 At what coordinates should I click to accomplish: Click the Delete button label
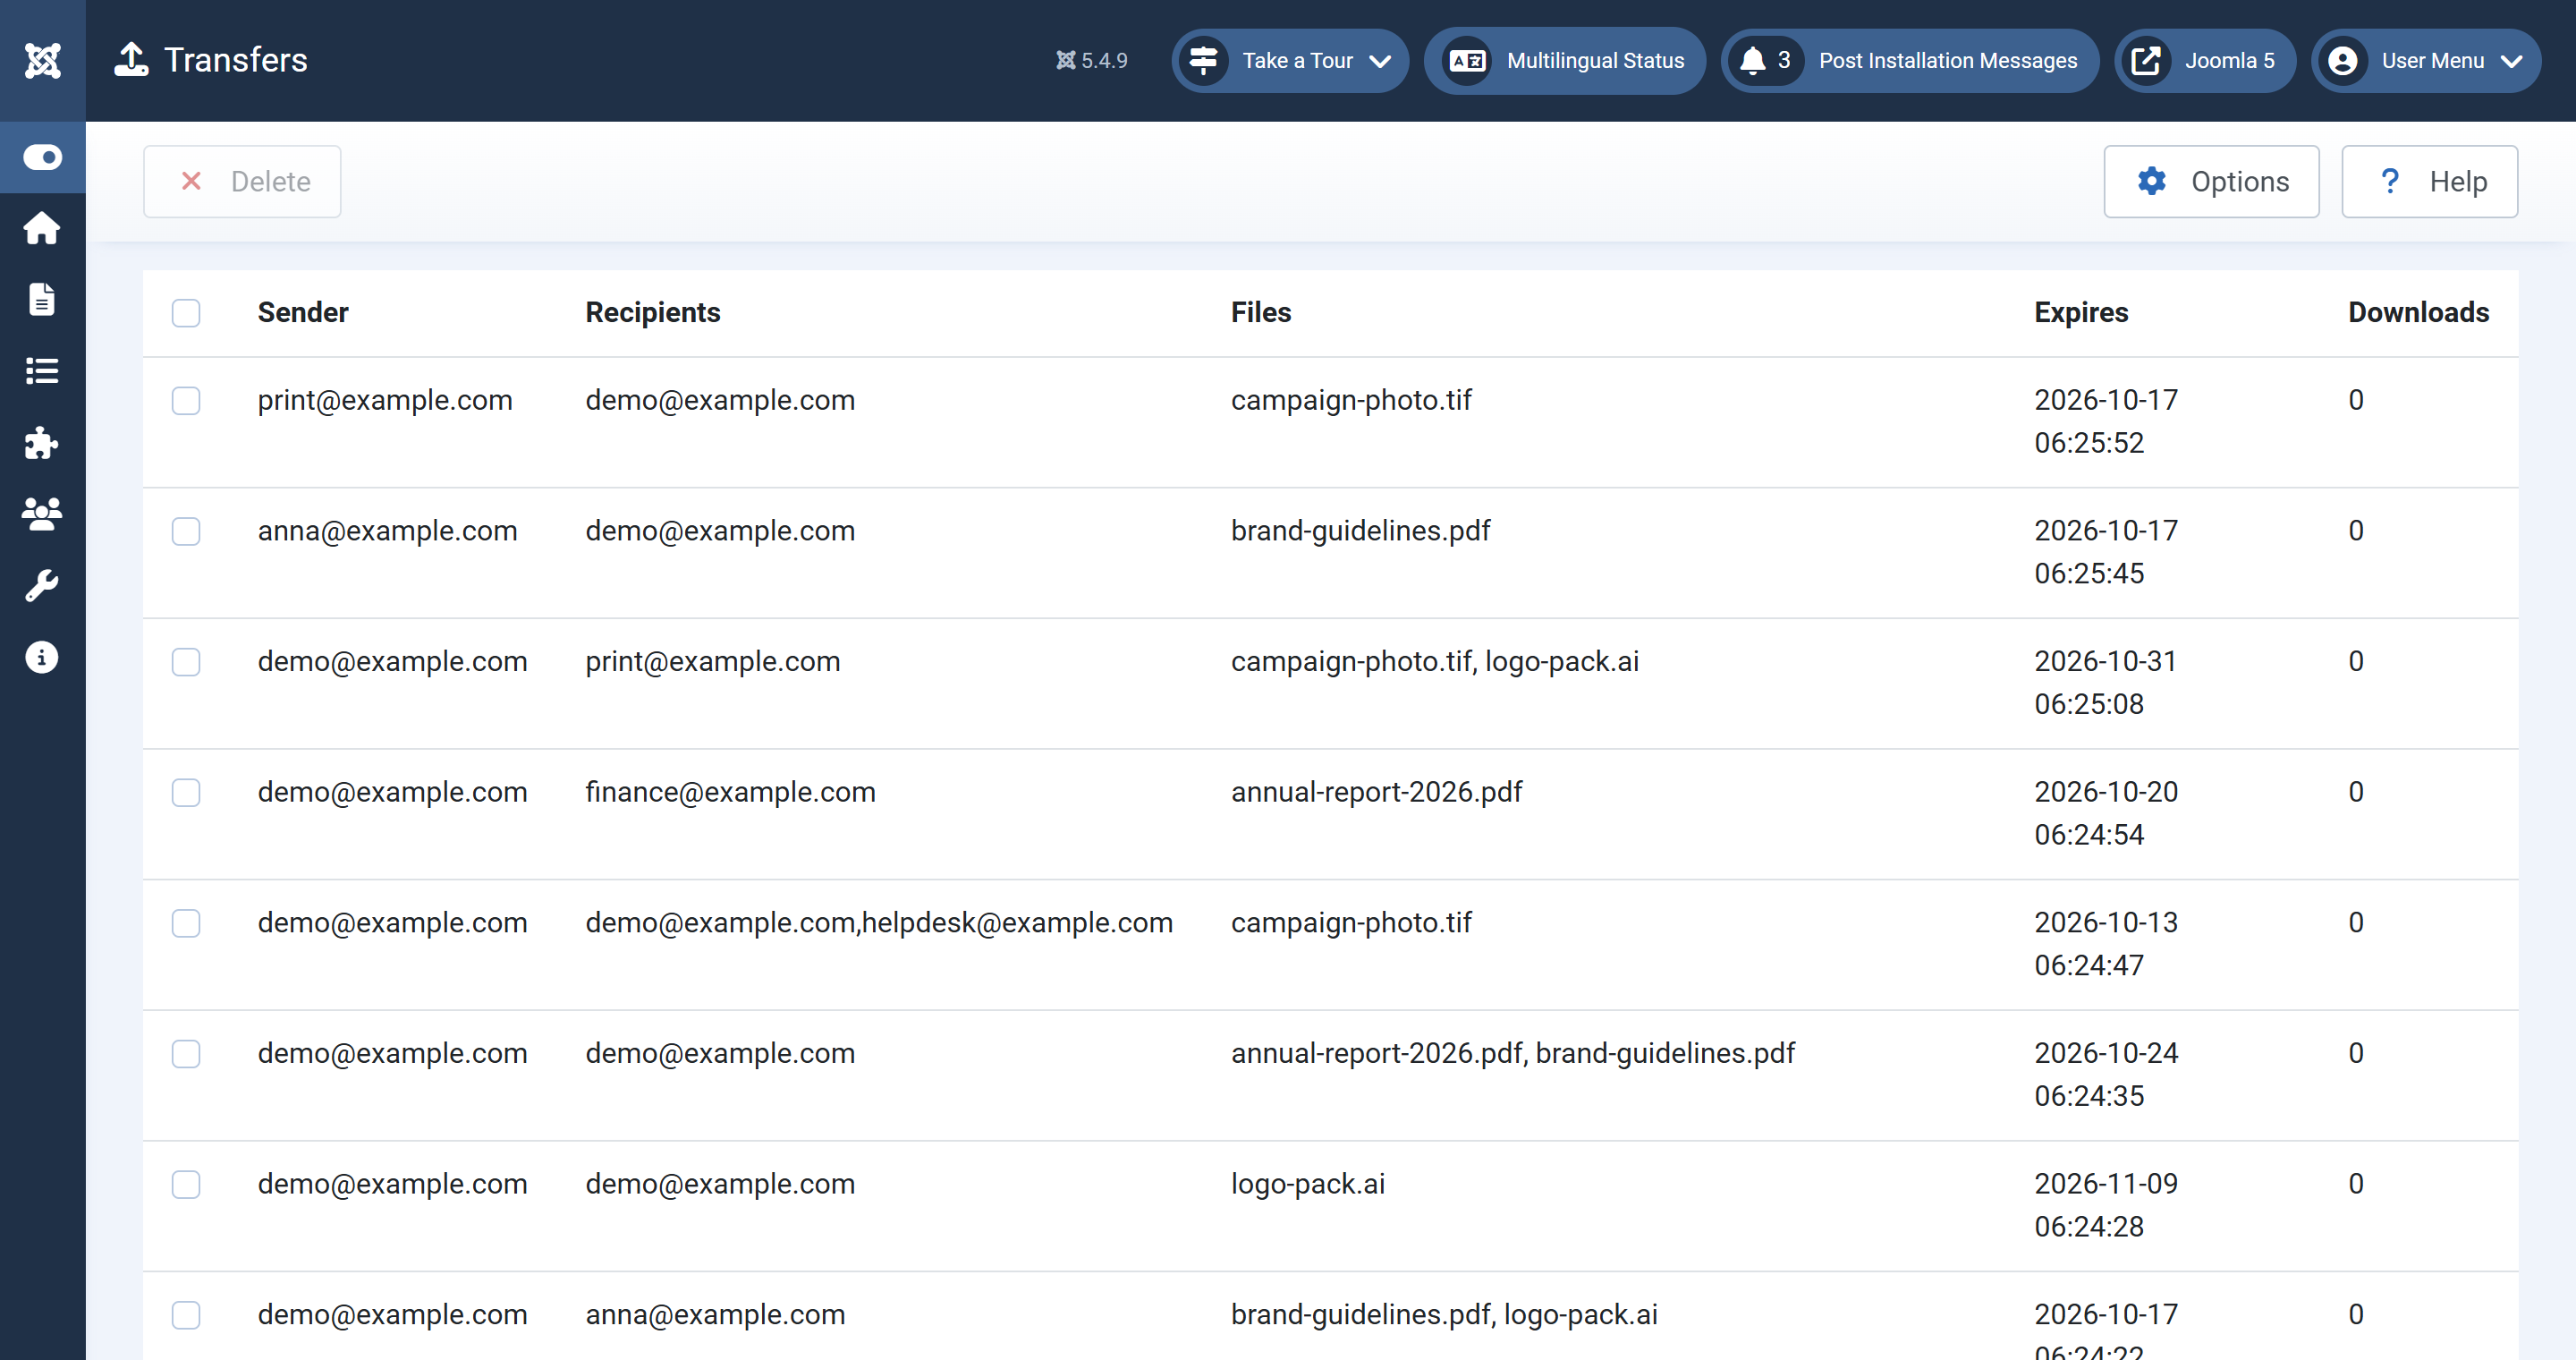(270, 181)
